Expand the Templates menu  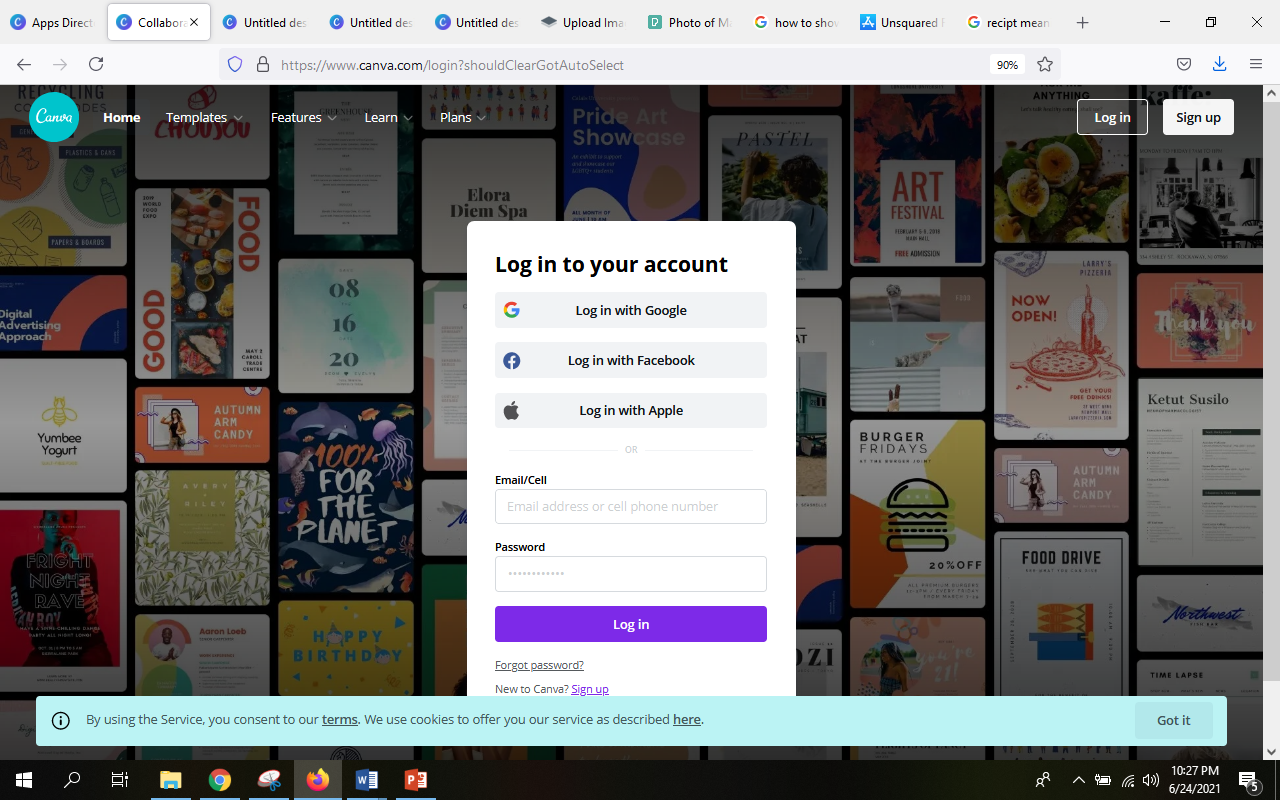204,117
